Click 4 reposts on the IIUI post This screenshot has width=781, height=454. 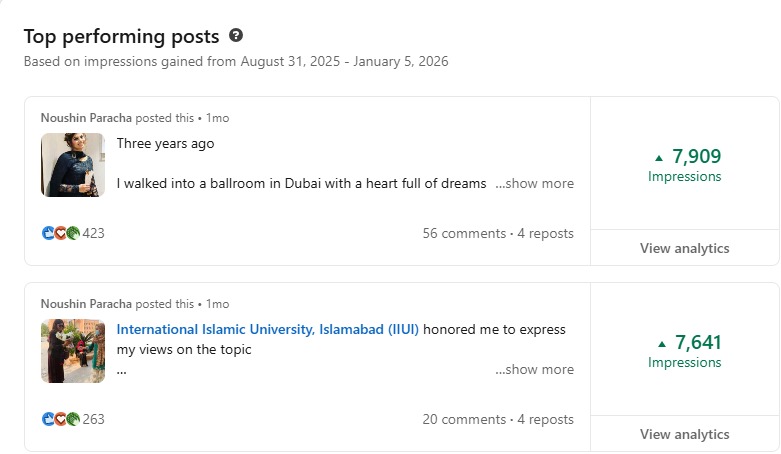click(546, 419)
